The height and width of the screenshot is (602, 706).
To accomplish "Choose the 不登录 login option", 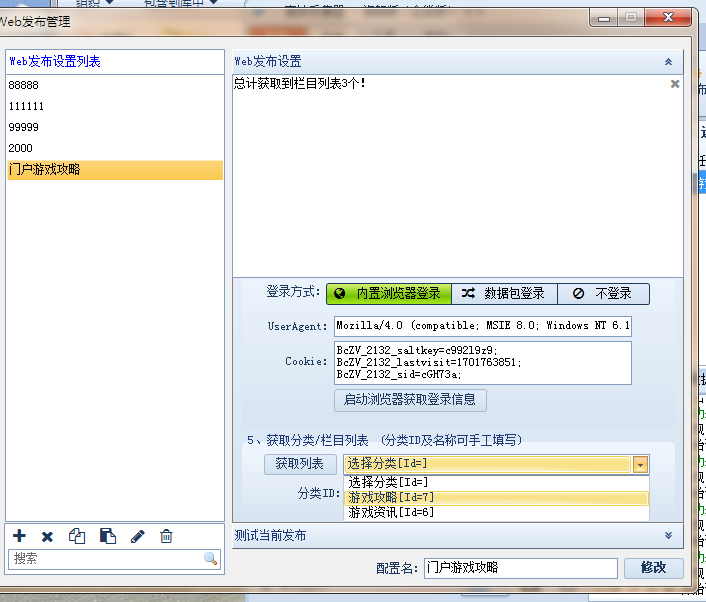I will [x=603, y=294].
